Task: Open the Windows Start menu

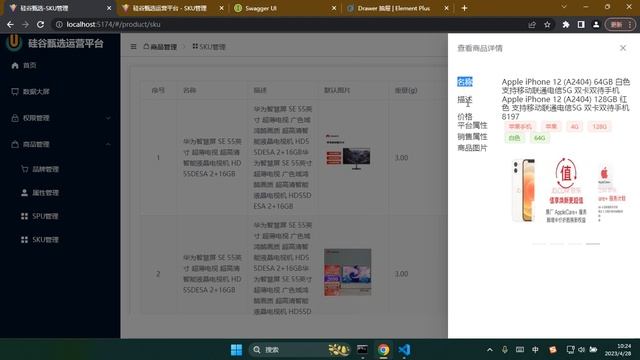Action: click(x=236, y=350)
